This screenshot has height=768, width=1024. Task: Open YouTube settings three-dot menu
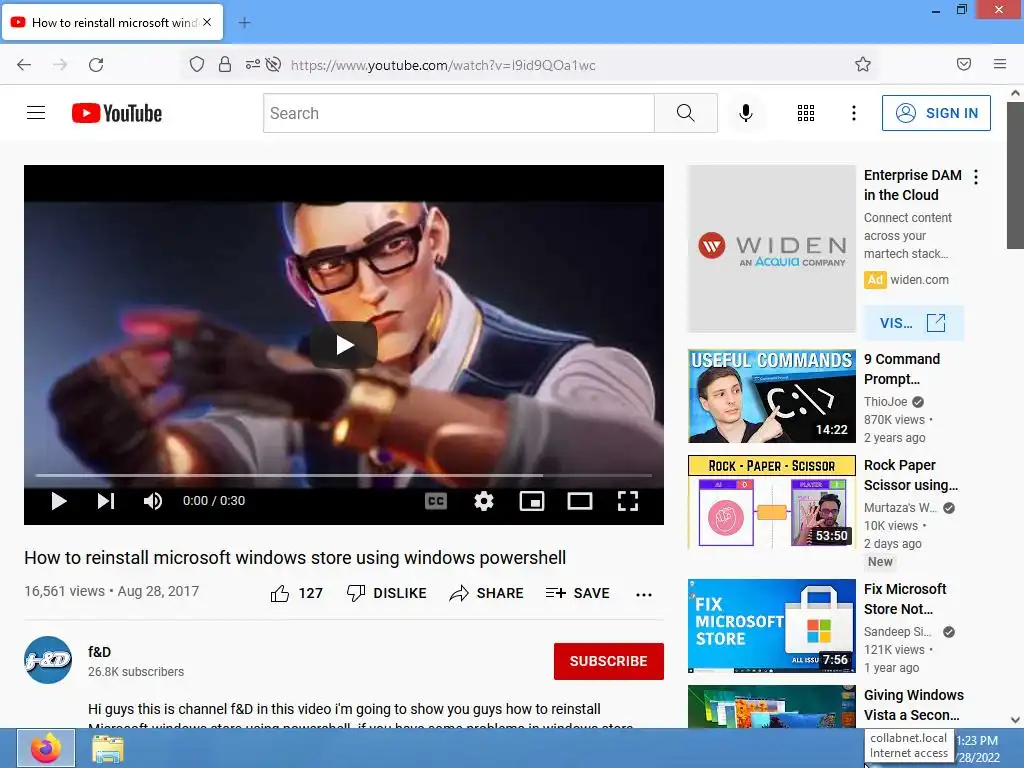click(x=854, y=113)
